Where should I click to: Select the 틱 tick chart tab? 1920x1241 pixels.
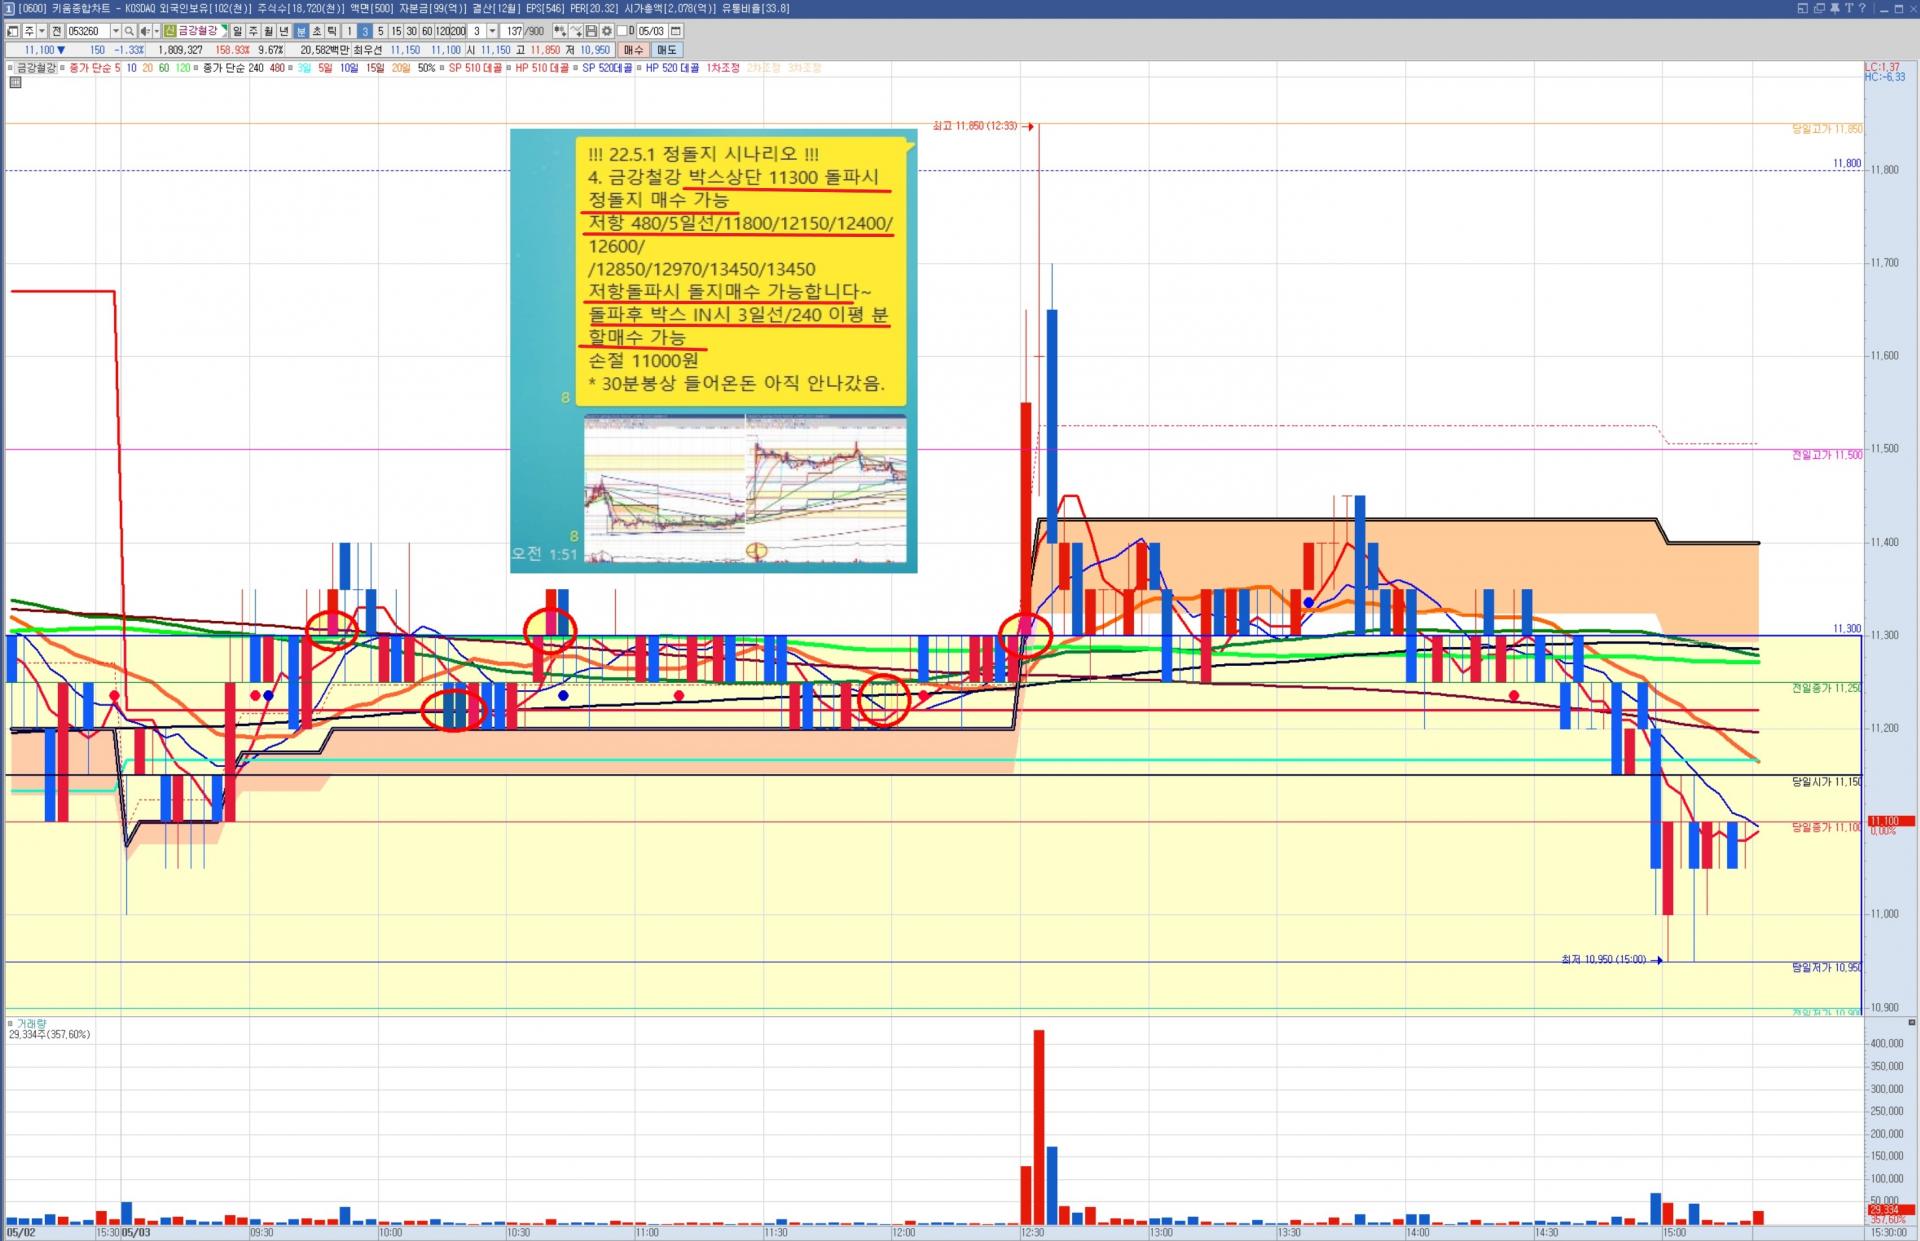pos(332,31)
